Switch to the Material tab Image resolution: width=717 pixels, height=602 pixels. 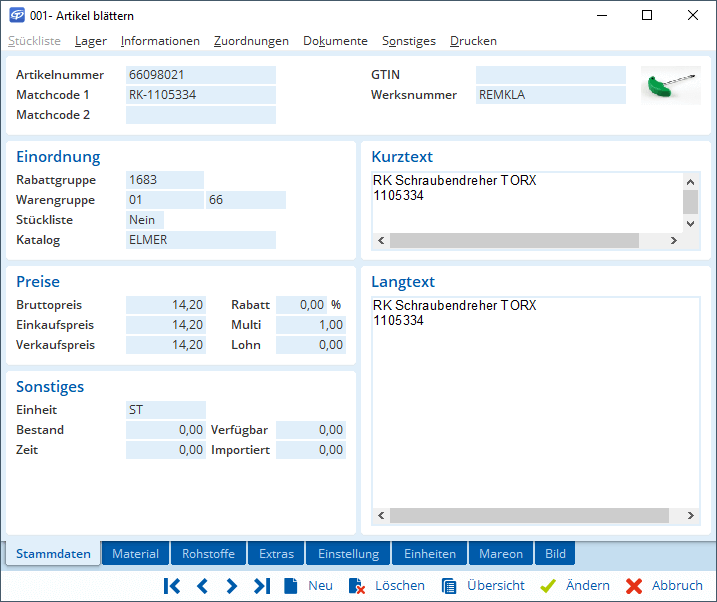(135, 554)
